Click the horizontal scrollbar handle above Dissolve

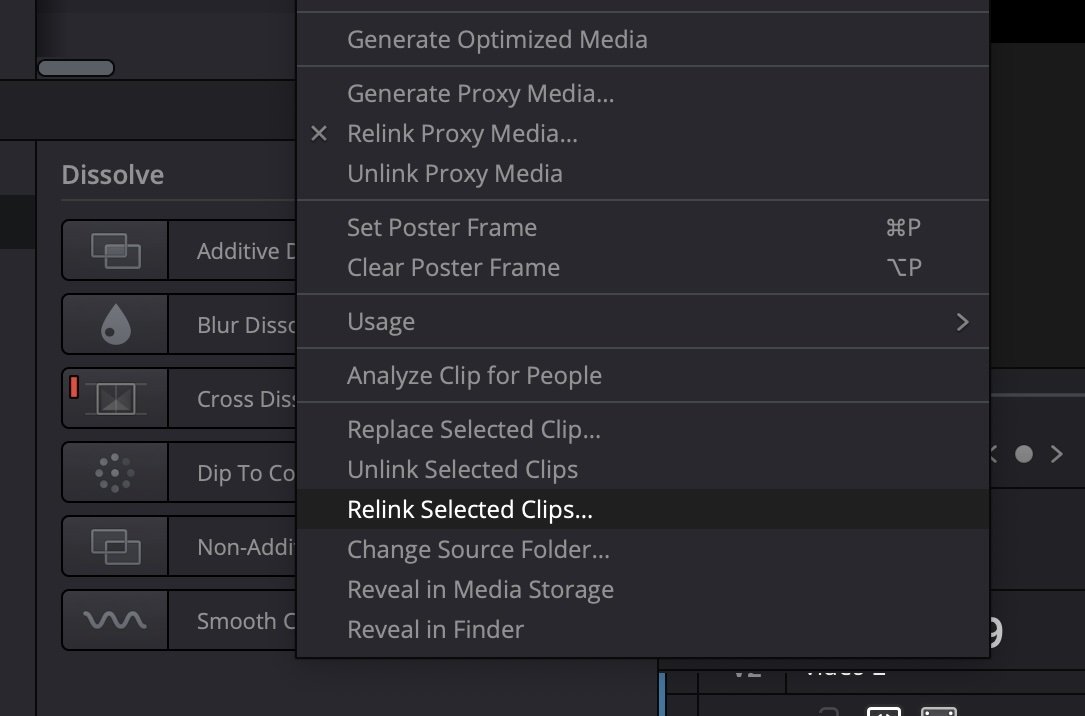coord(76,68)
